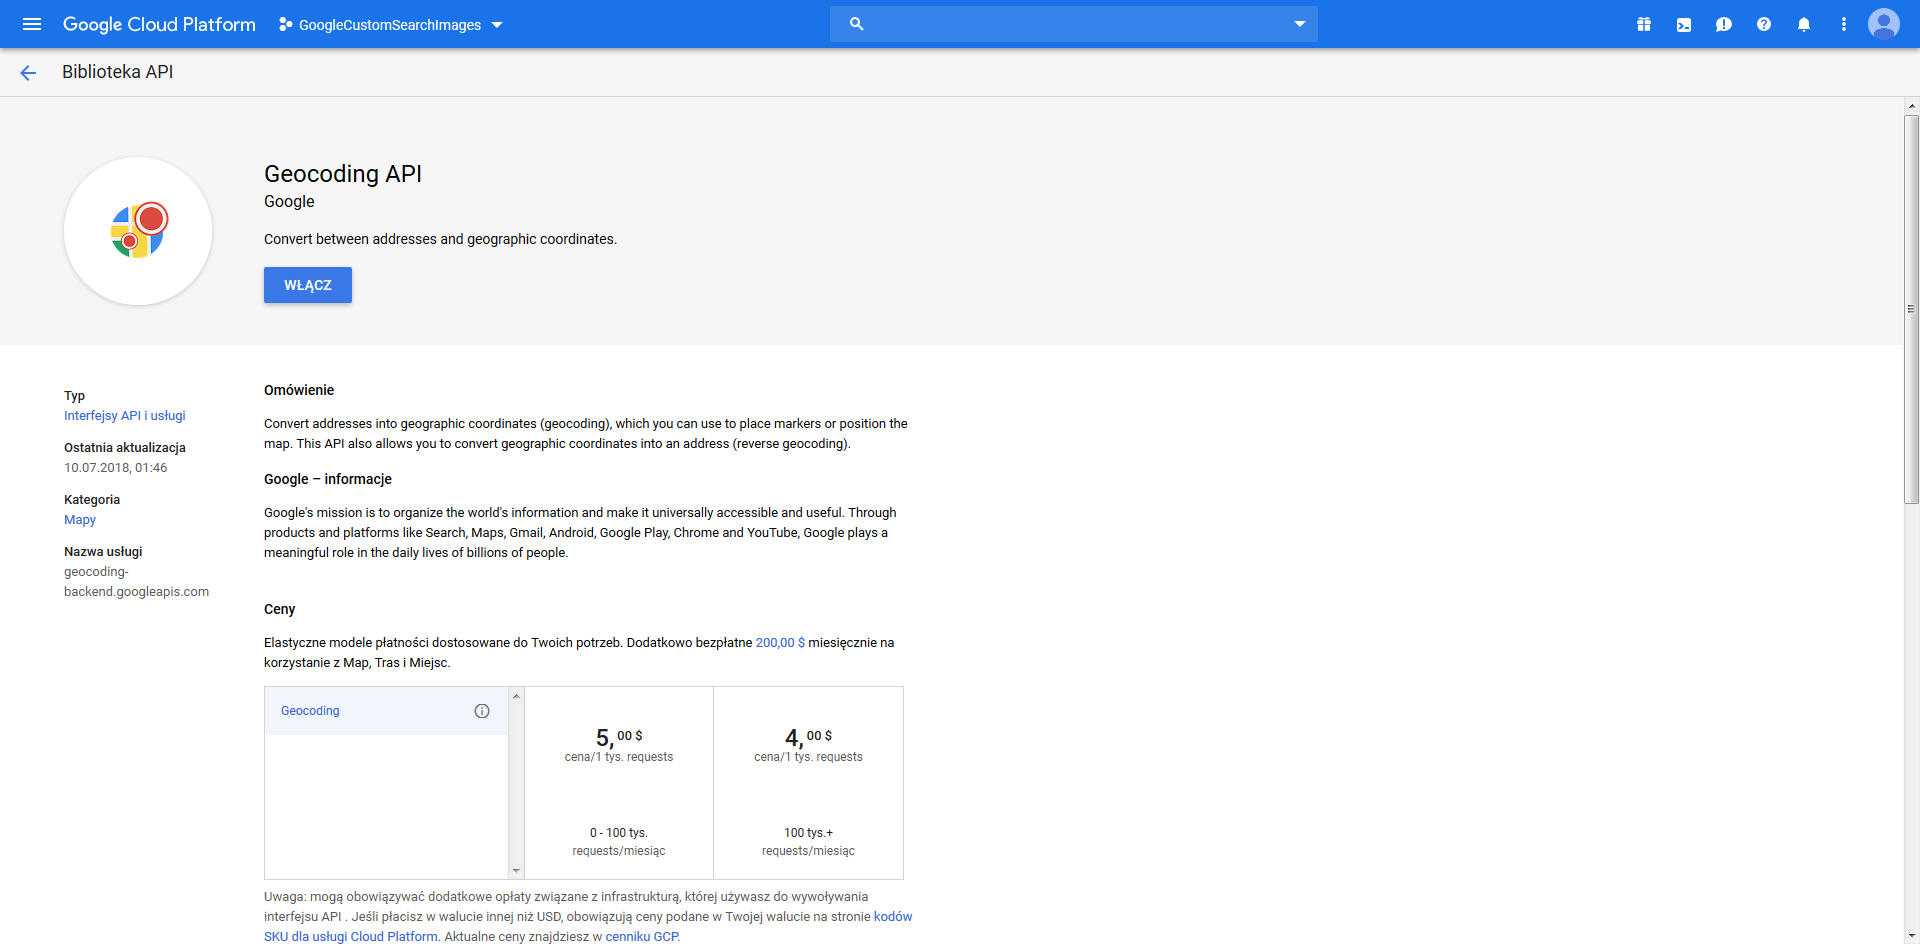1920x944 pixels.
Task: Click the Google Cloud Platform logo text
Action: 159,24
